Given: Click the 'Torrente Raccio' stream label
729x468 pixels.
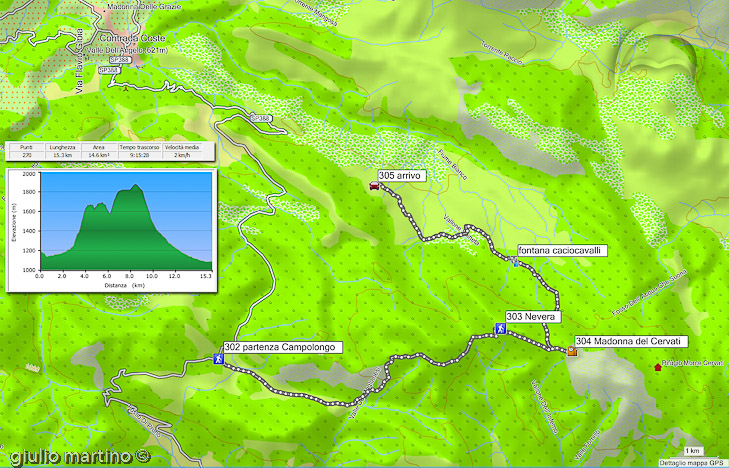Looking at the screenshot, I should tap(502, 53).
